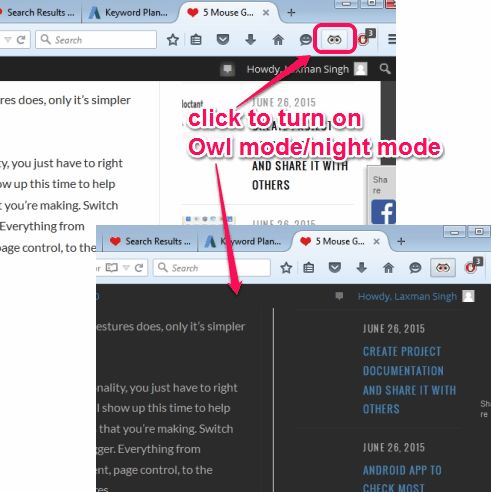The width and height of the screenshot is (491, 492).
Task: Reload page in top window
Action: 21,40
